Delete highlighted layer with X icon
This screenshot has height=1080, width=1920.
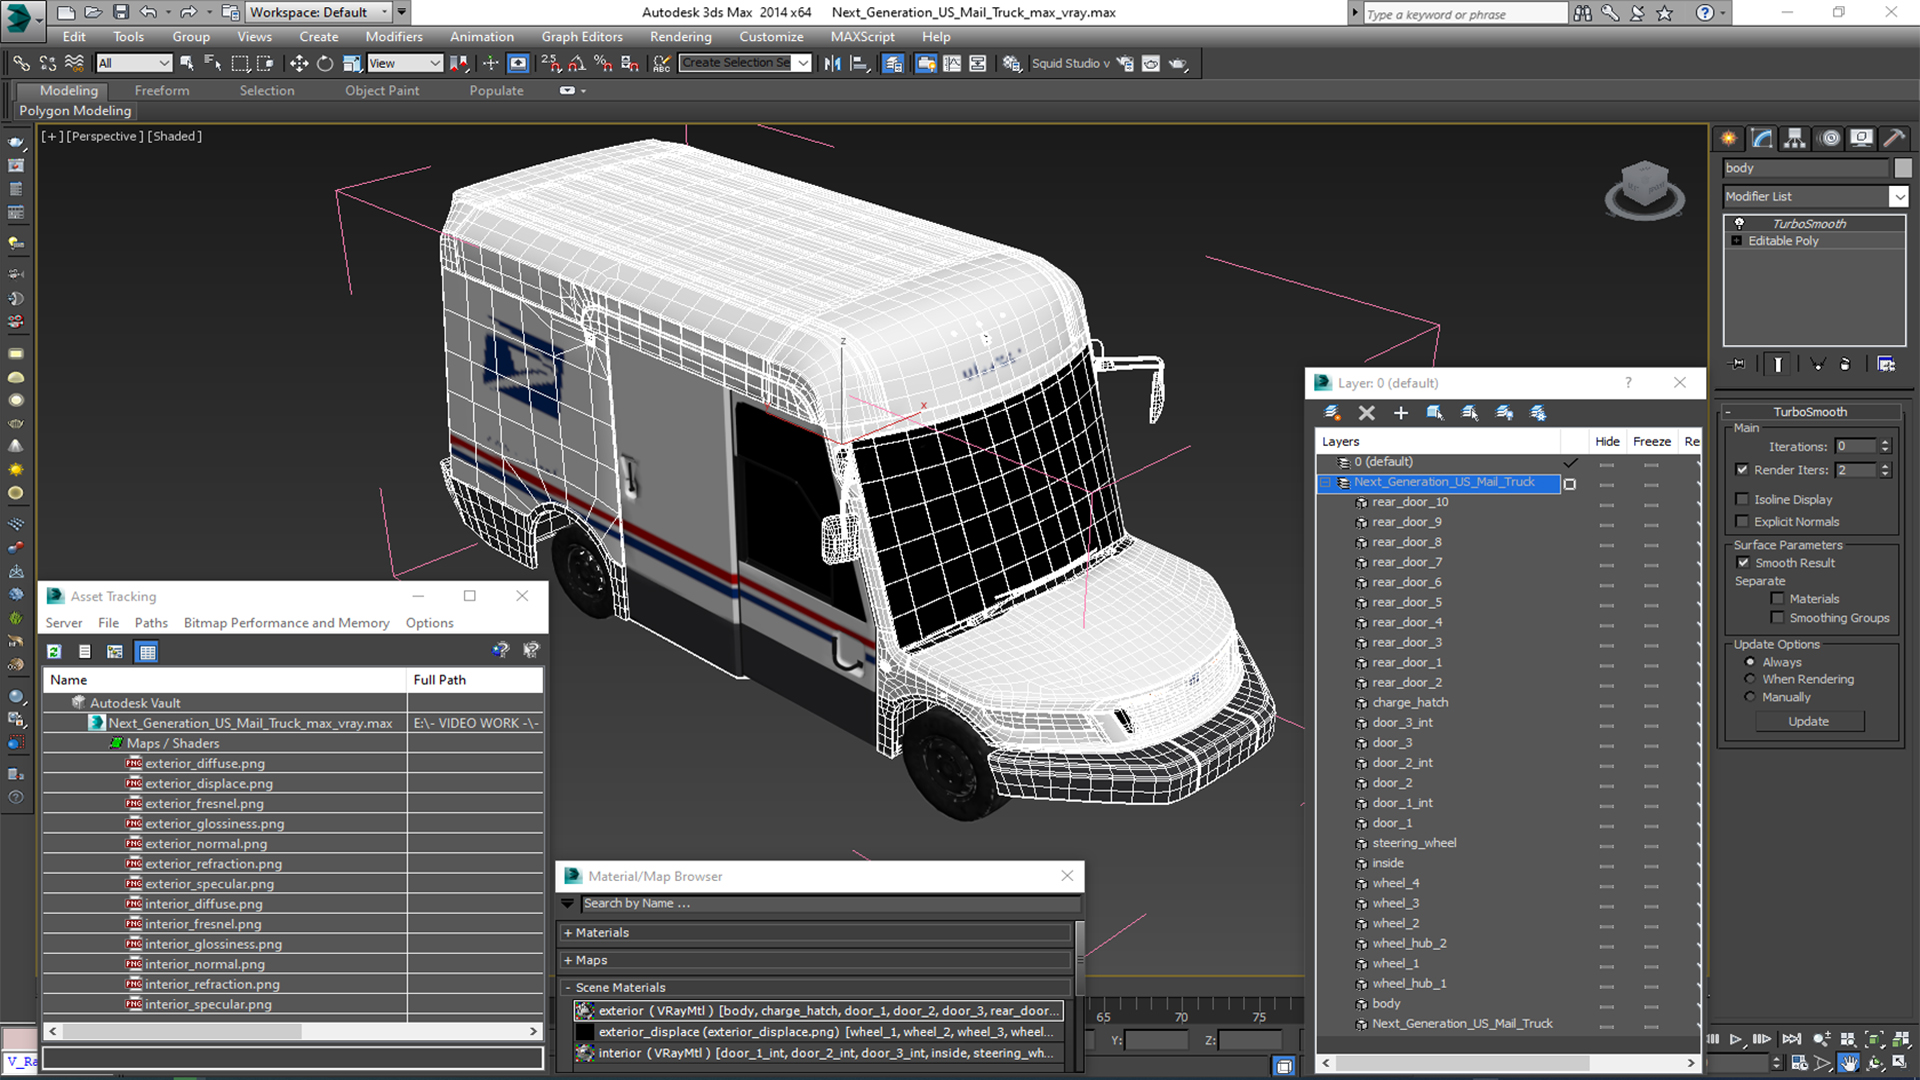coord(1366,413)
